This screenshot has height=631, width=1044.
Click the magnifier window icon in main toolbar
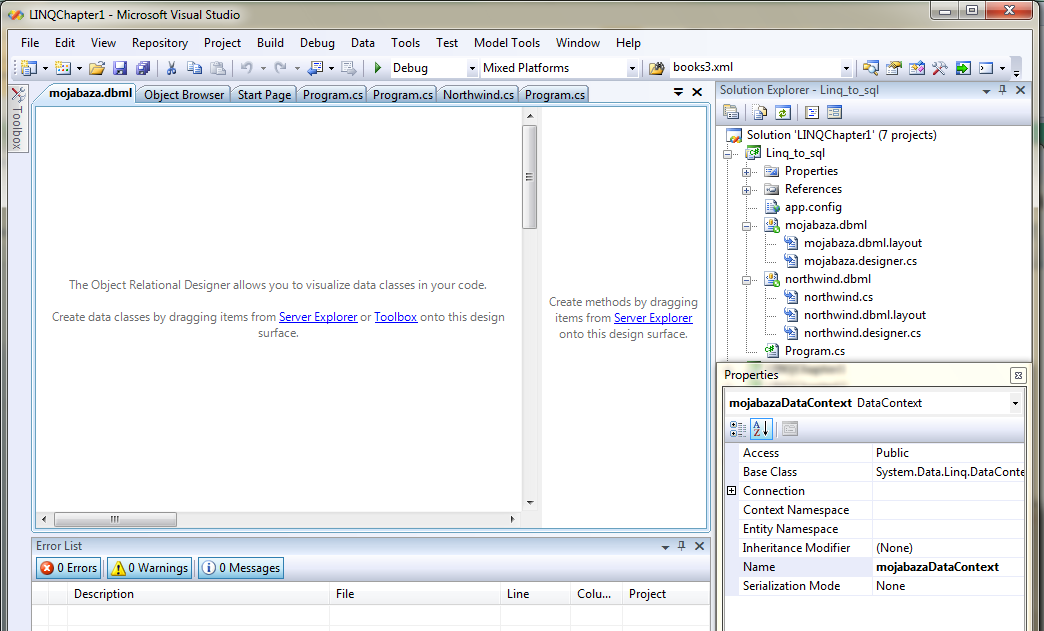tap(870, 68)
